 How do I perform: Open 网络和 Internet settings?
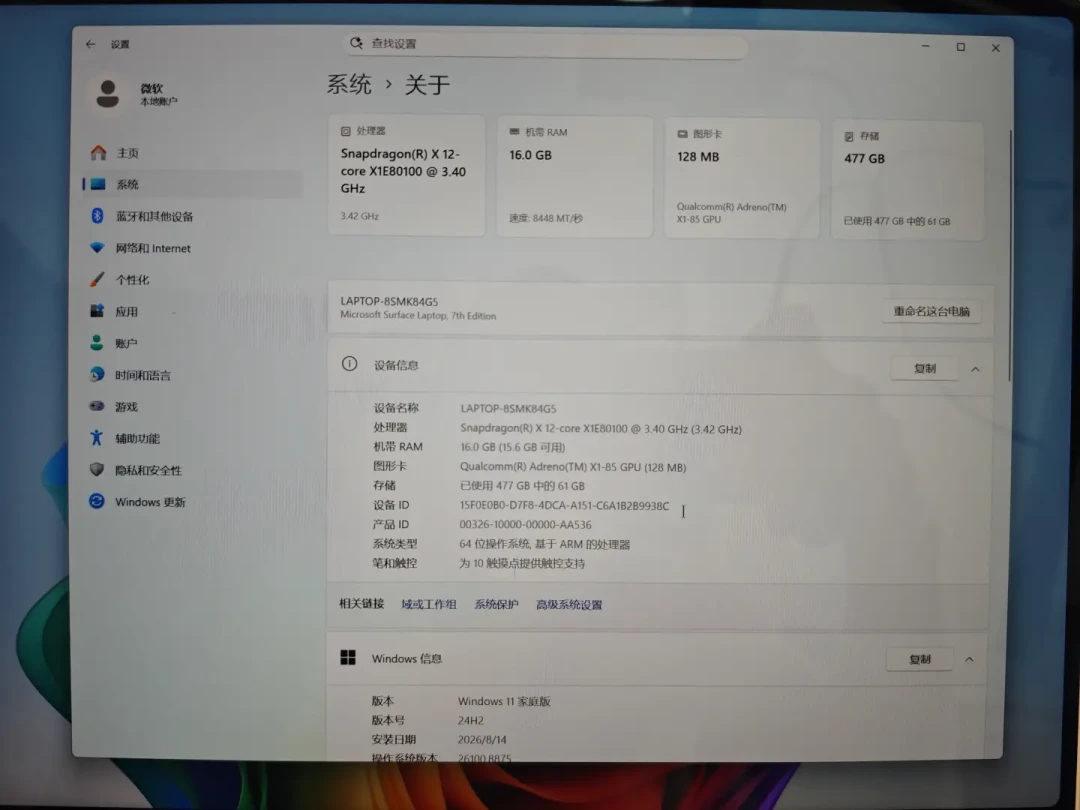coord(193,248)
